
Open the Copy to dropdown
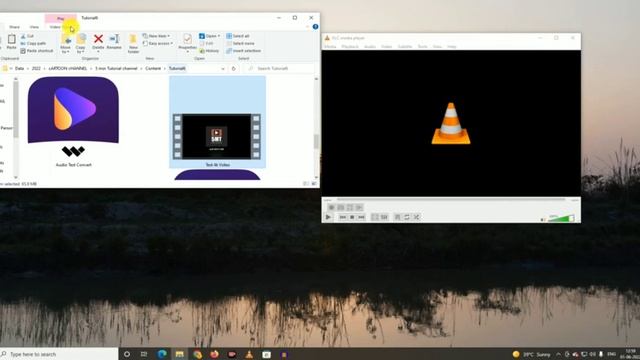pos(81,43)
